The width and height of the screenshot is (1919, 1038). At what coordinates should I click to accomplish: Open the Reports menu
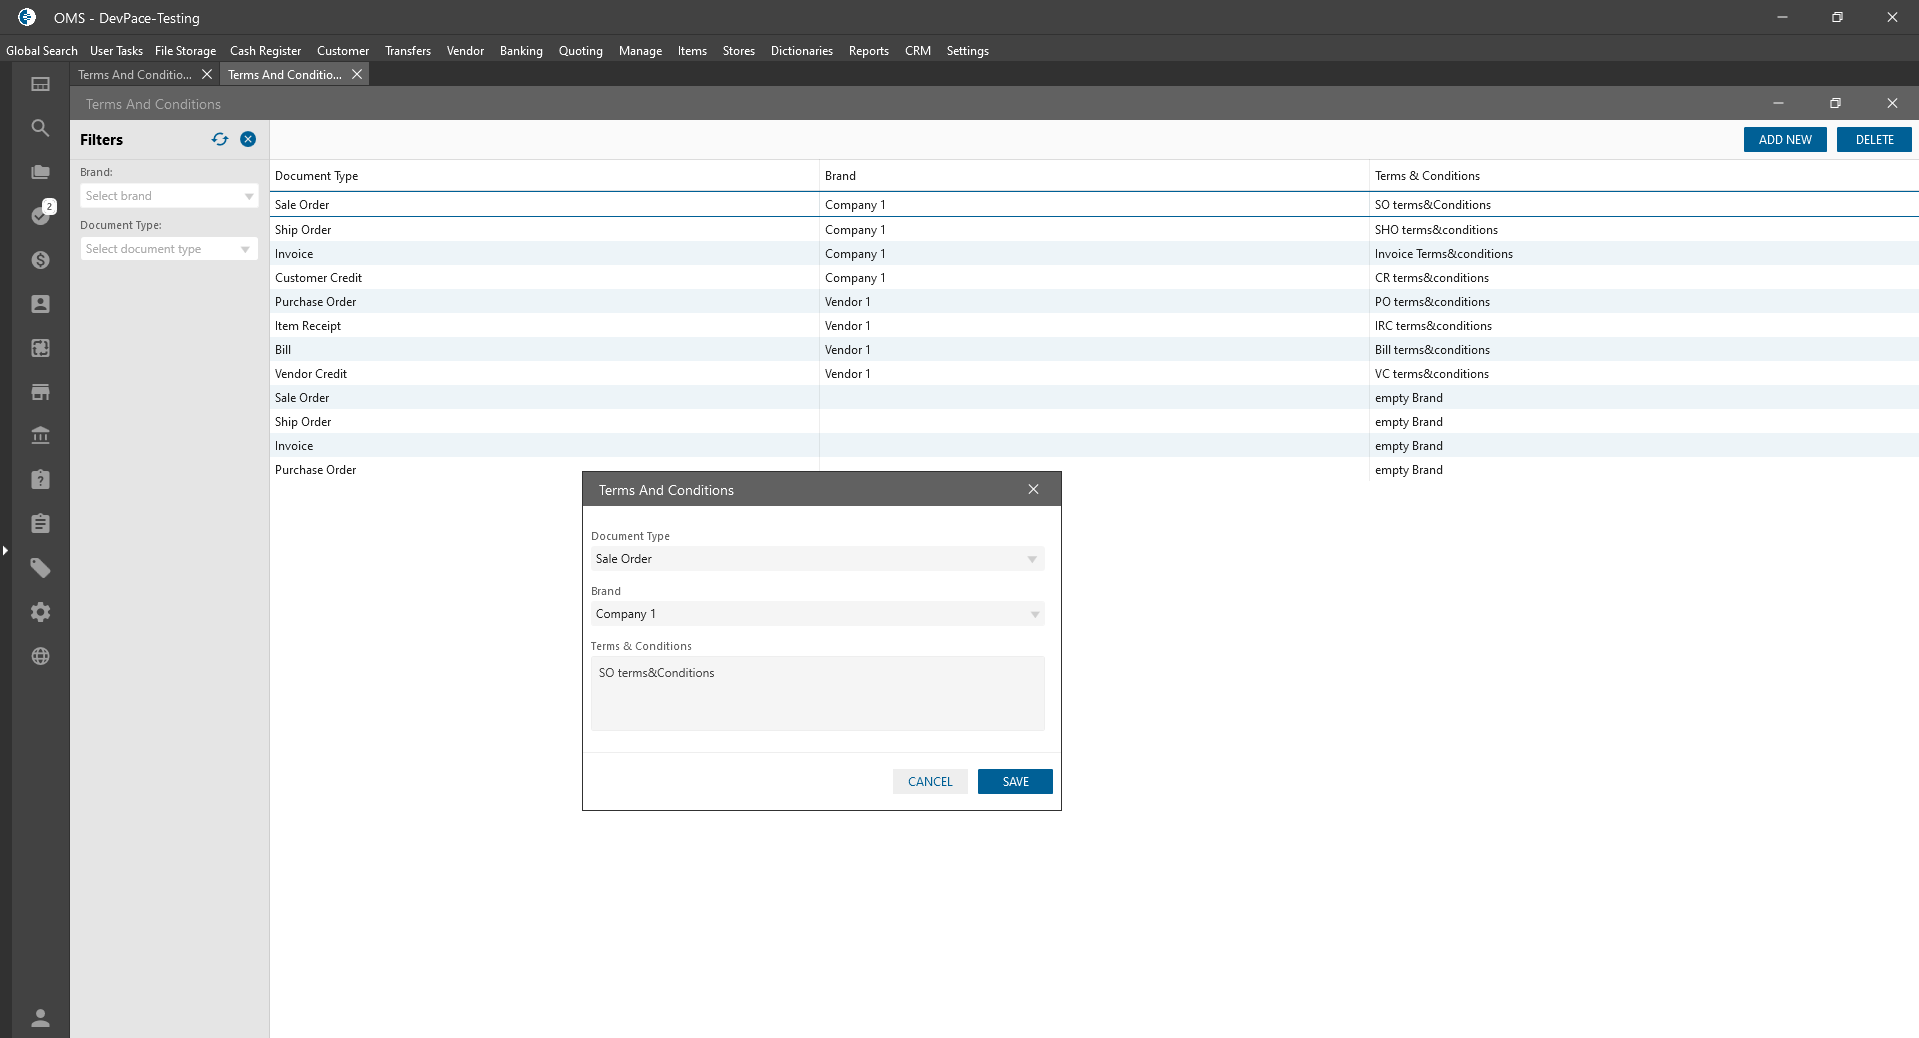click(x=869, y=51)
